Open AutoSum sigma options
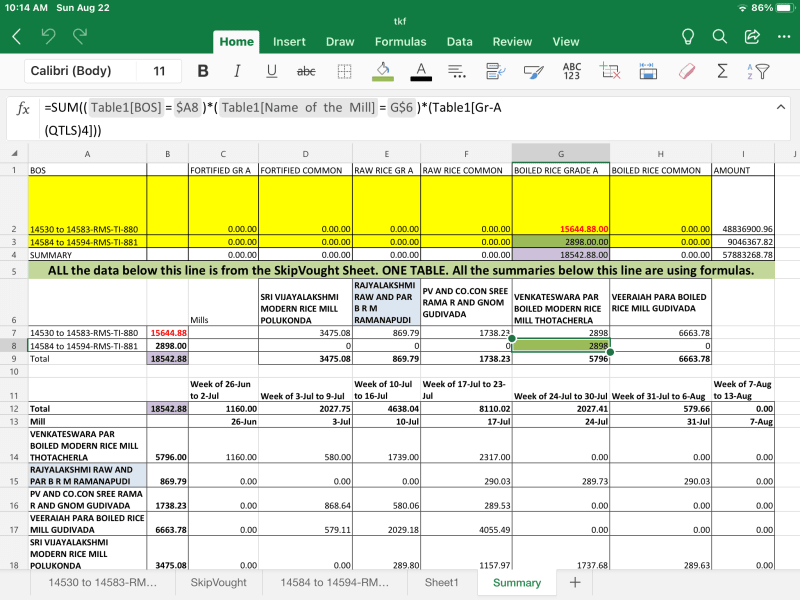800x600 pixels. [x=722, y=71]
